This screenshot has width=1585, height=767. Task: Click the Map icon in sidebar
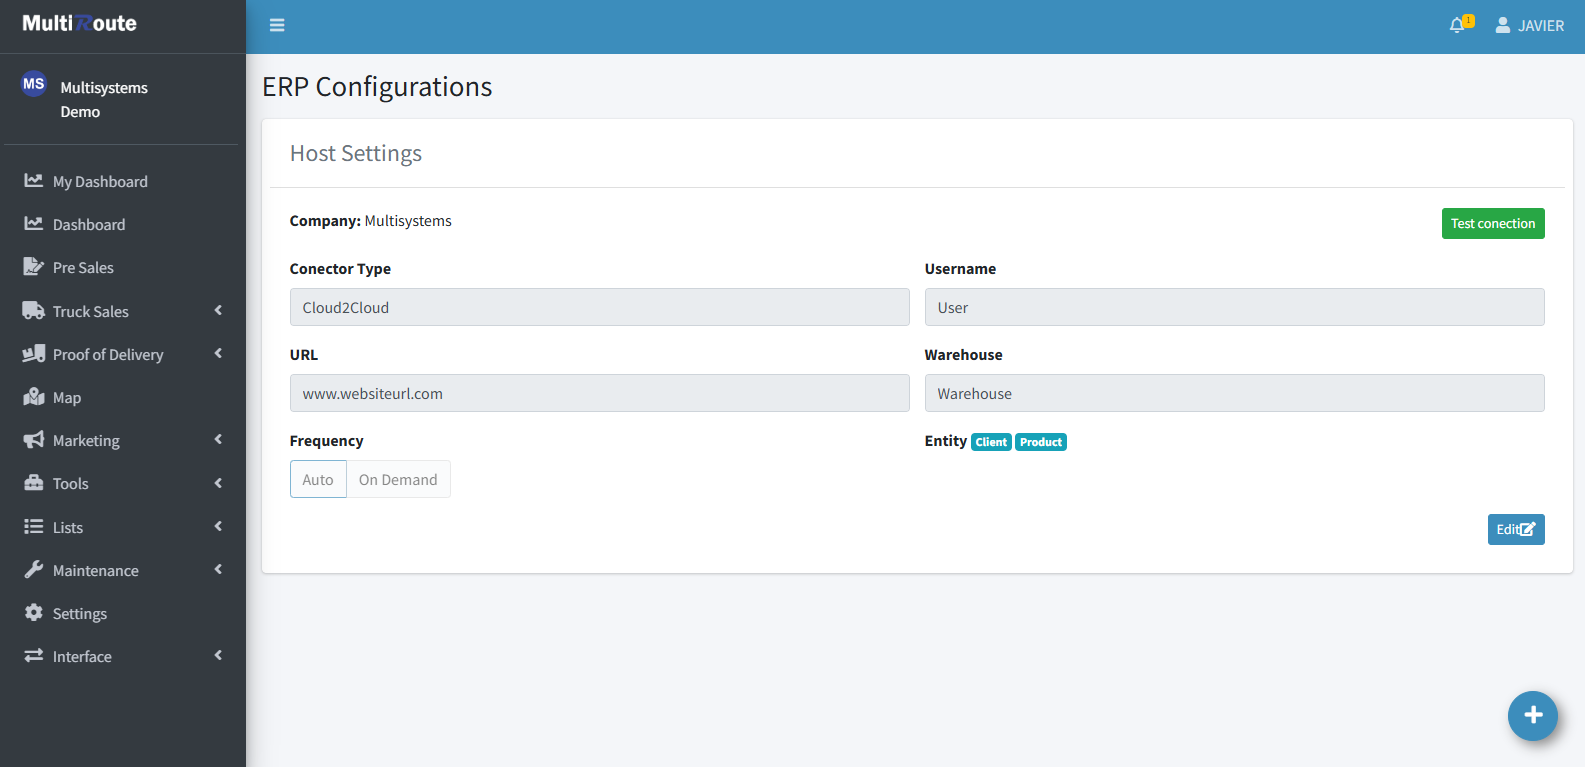click(34, 397)
